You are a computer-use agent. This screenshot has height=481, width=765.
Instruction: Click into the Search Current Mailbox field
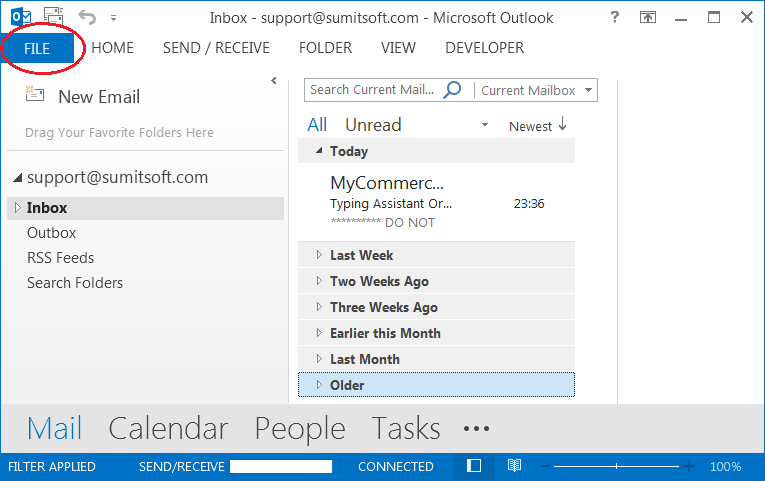coord(372,90)
